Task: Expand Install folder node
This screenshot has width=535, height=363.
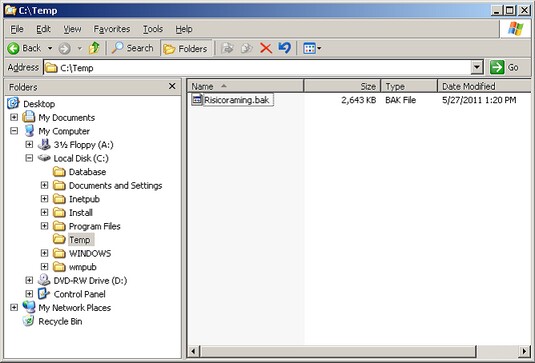Action: tap(44, 212)
